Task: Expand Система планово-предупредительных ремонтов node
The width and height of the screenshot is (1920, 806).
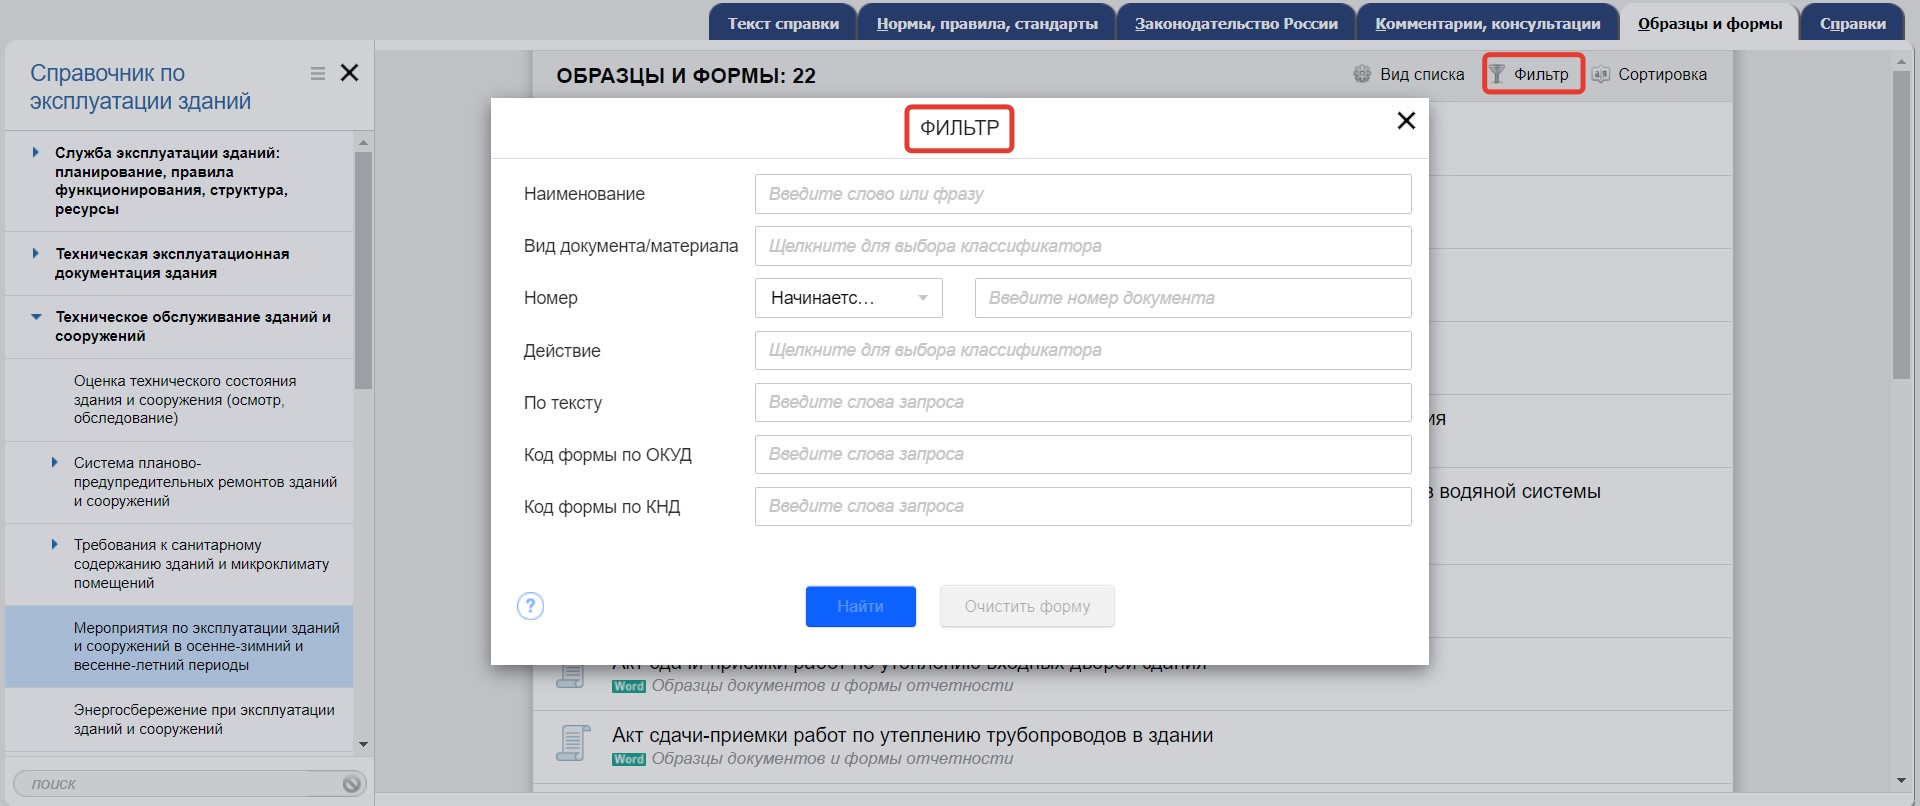Action: click(54, 462)
